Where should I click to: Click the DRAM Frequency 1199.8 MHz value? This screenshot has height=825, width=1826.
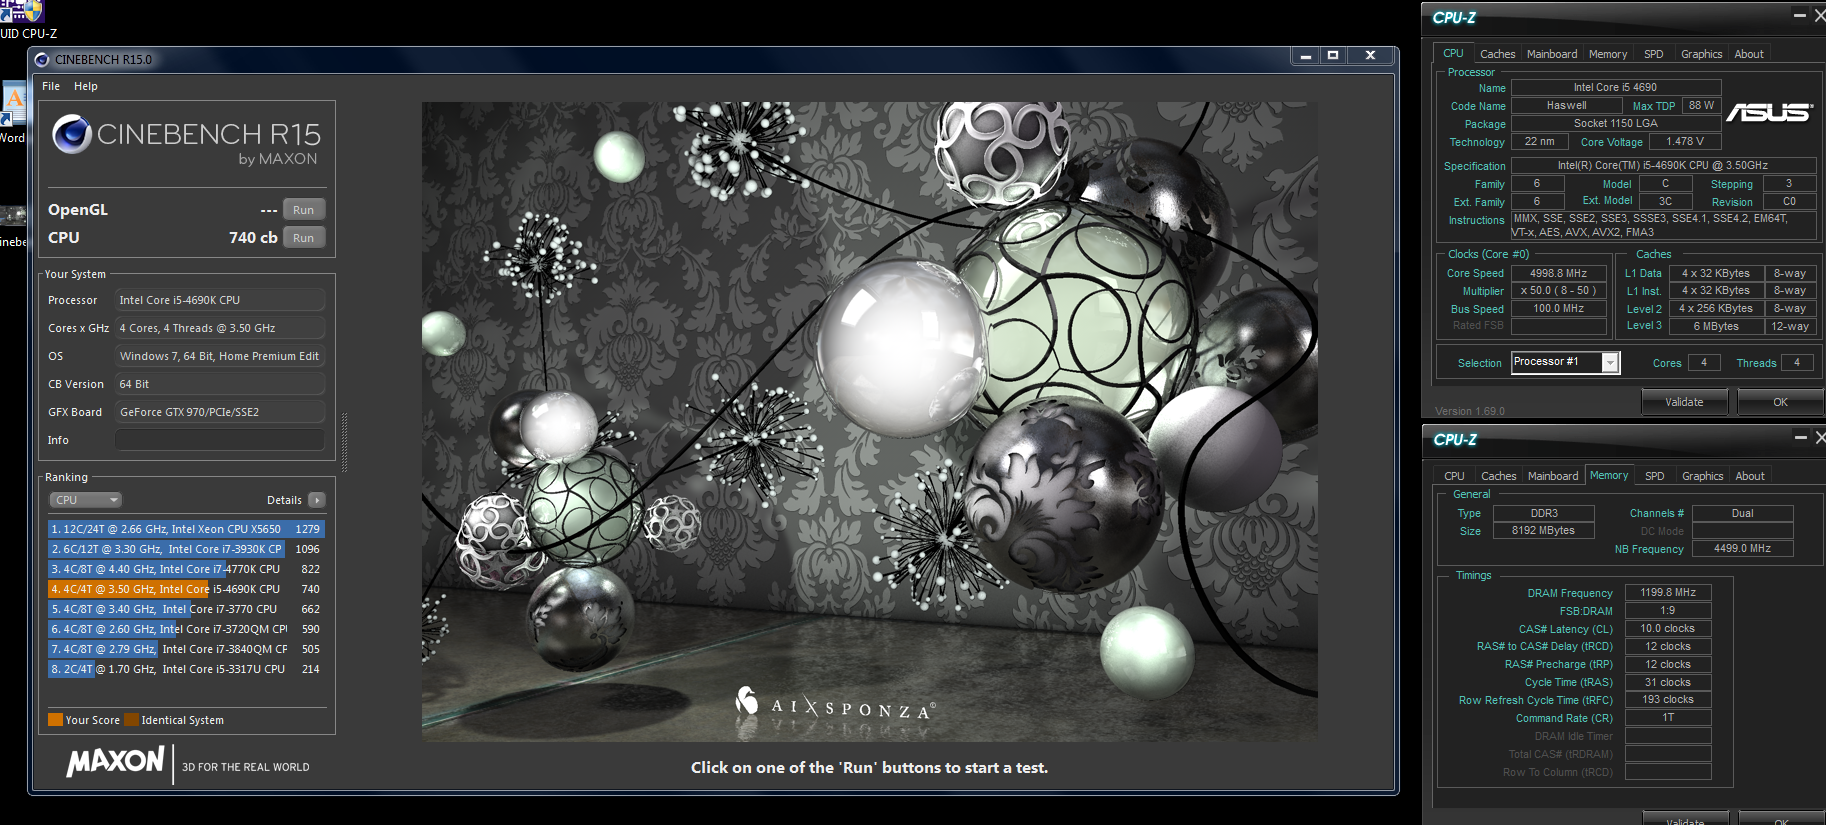(x=1668, y=592)
